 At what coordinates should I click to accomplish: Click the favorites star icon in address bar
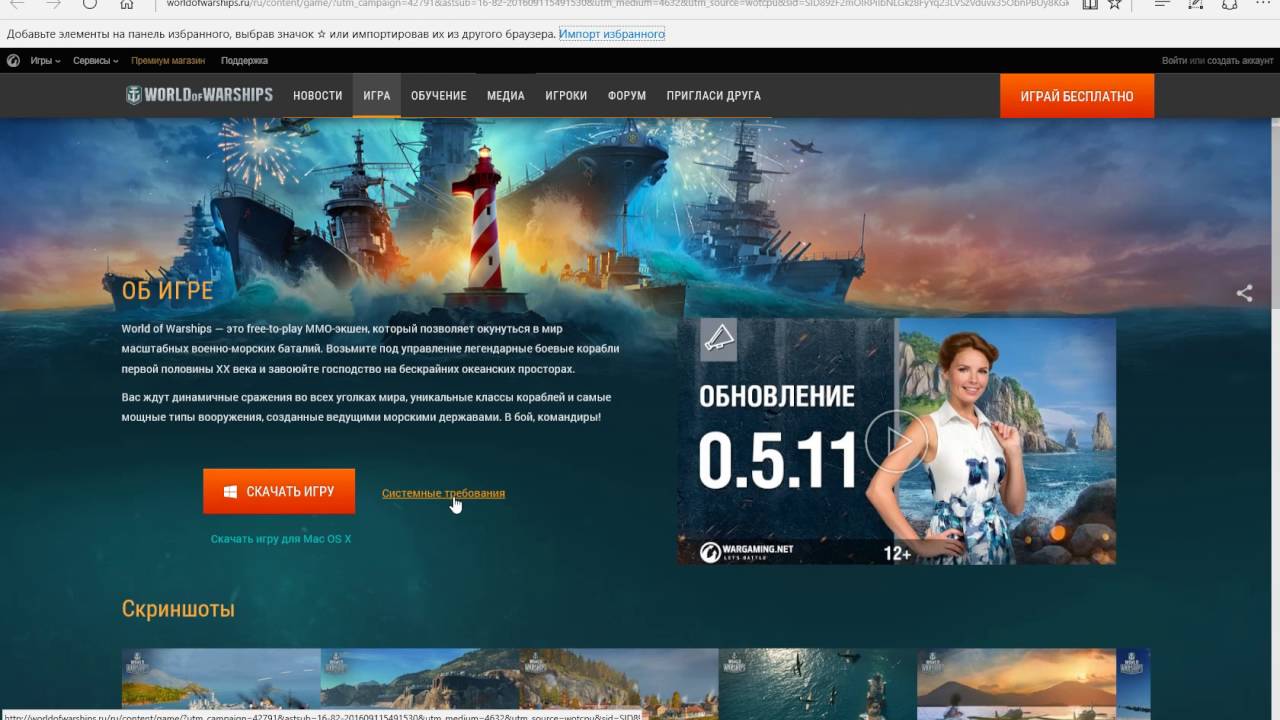(1114, 5)
